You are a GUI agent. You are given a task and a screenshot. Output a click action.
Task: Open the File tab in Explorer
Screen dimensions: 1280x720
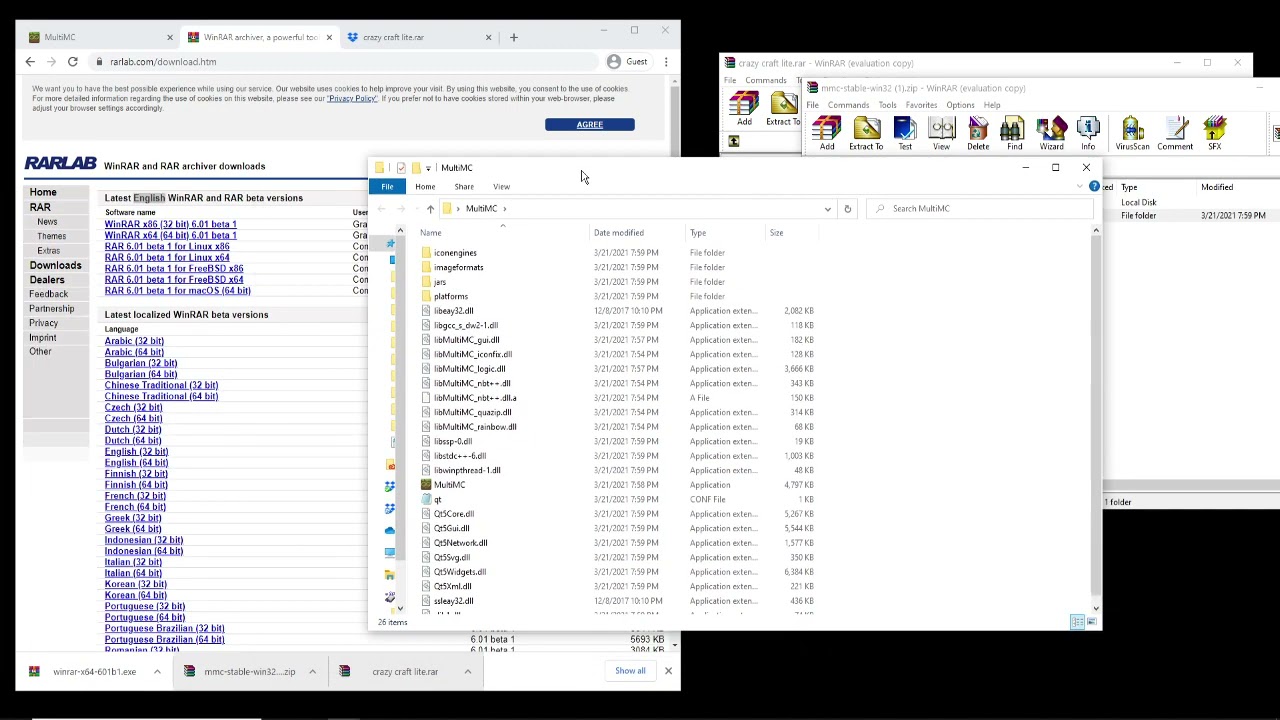coord(387,187)
